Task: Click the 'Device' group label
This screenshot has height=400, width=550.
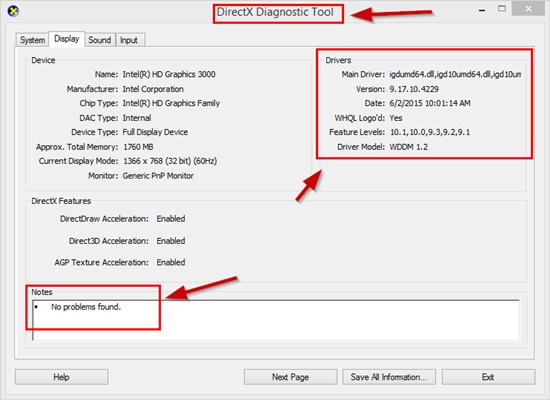Action: click(x=43, y=60)
